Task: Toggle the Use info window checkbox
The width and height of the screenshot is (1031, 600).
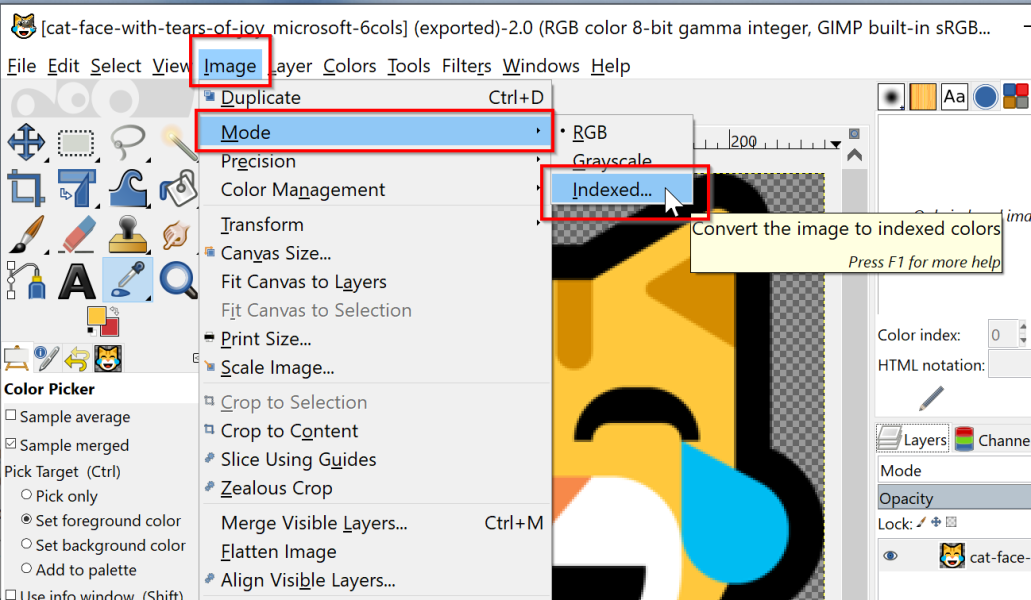Action: click(11, 595)
